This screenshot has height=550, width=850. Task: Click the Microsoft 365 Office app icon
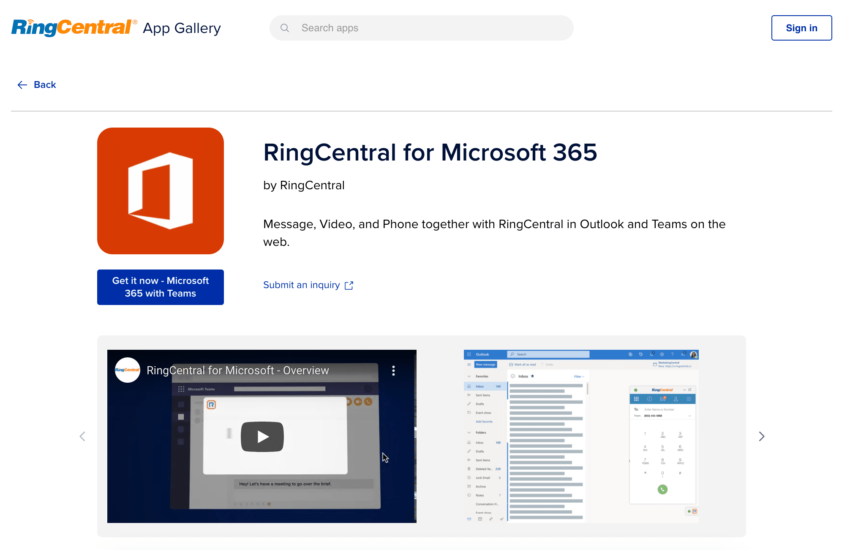[160, 190]
